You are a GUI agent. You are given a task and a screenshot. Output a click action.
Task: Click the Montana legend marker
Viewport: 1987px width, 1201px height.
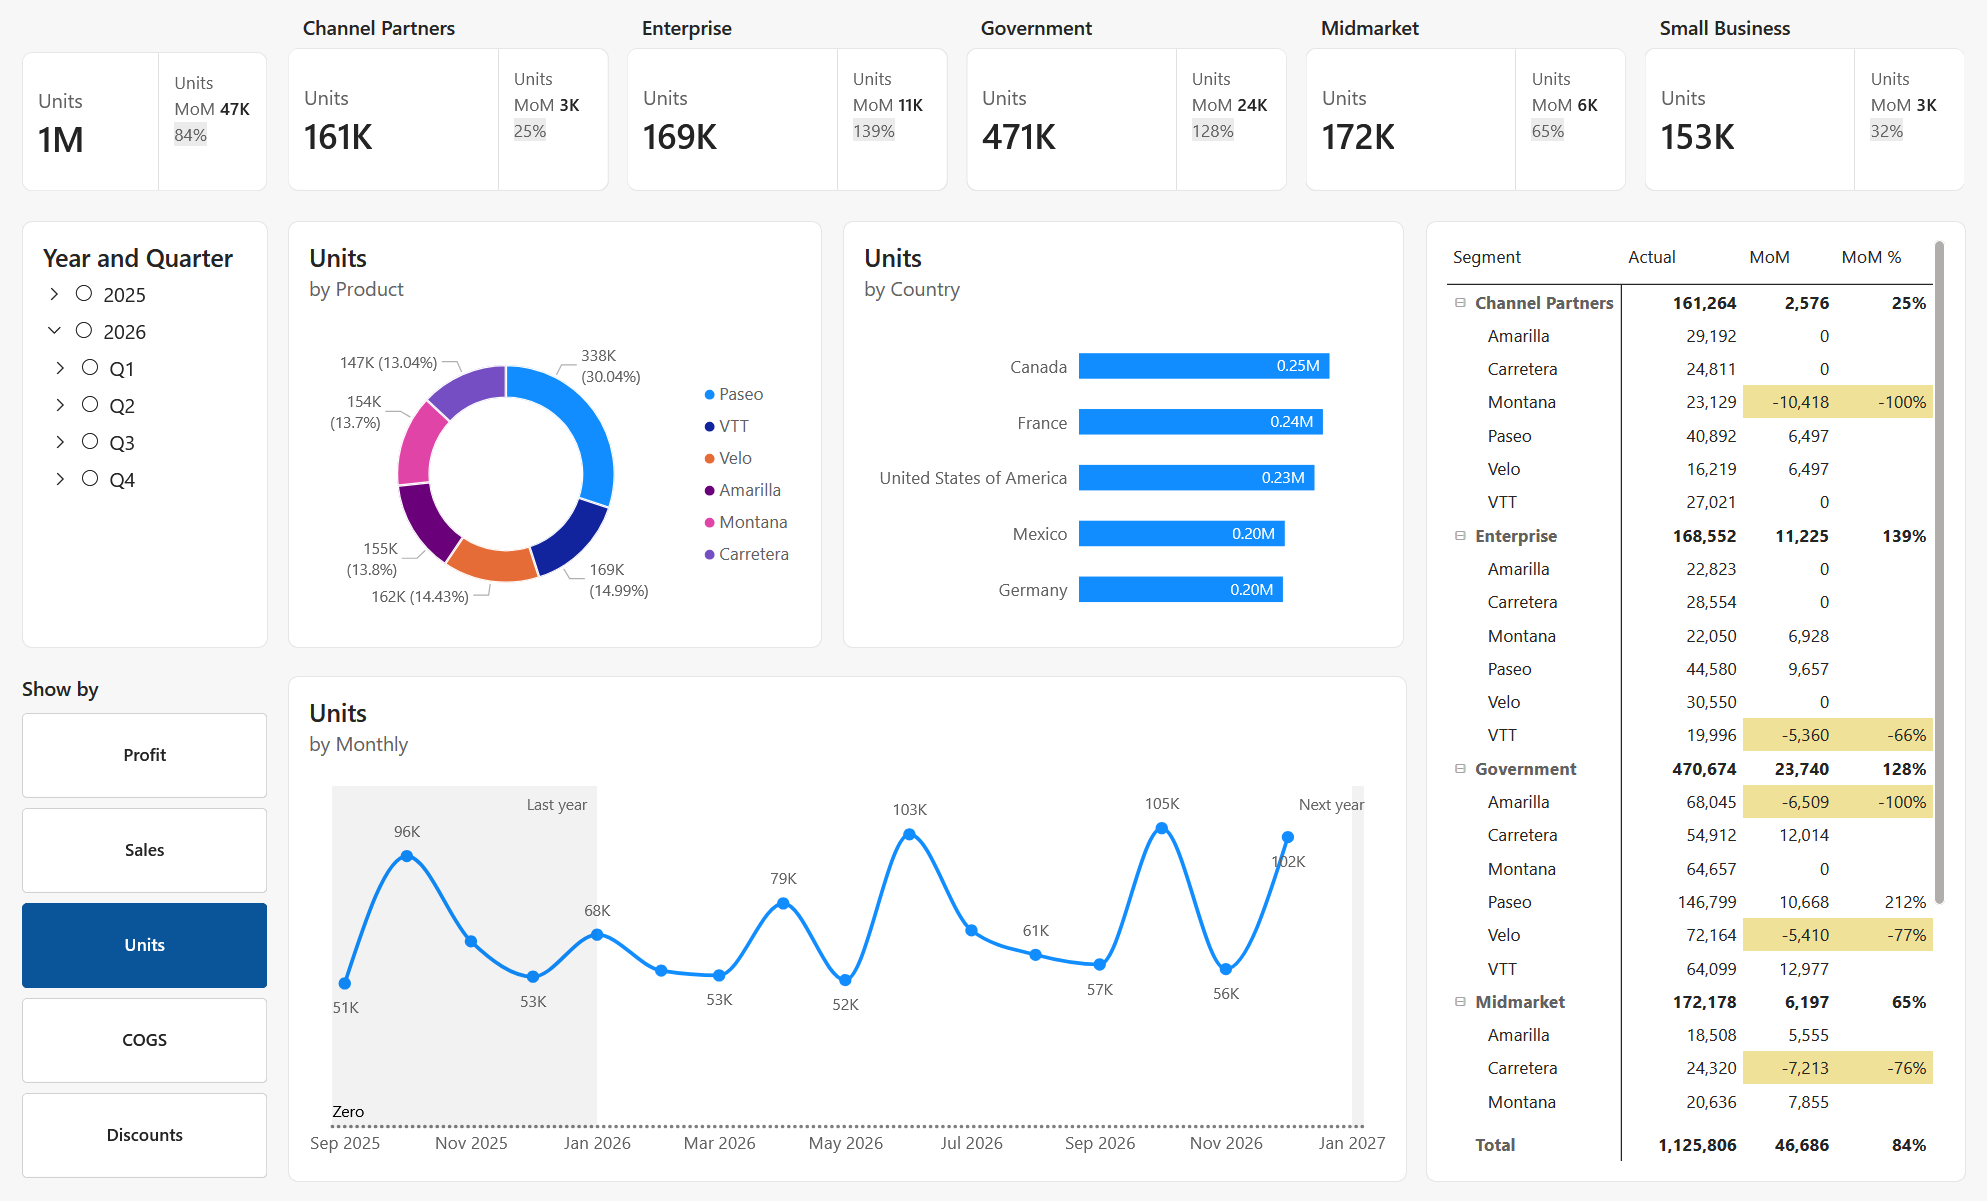709,523
